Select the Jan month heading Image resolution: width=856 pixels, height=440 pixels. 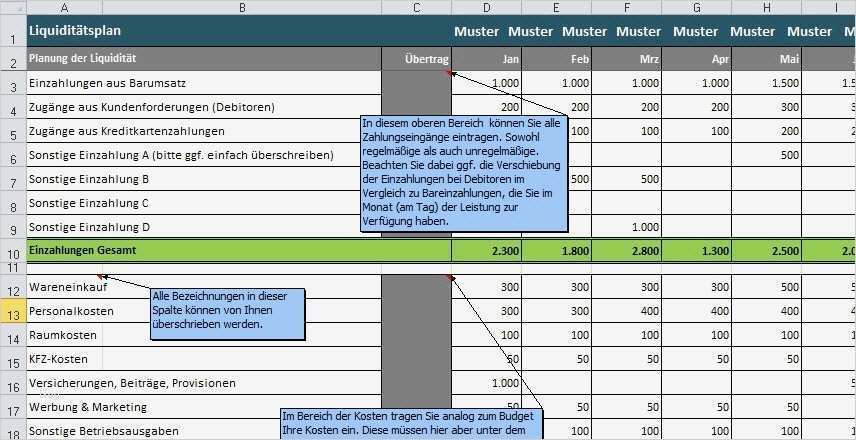[x=486, y=58]
